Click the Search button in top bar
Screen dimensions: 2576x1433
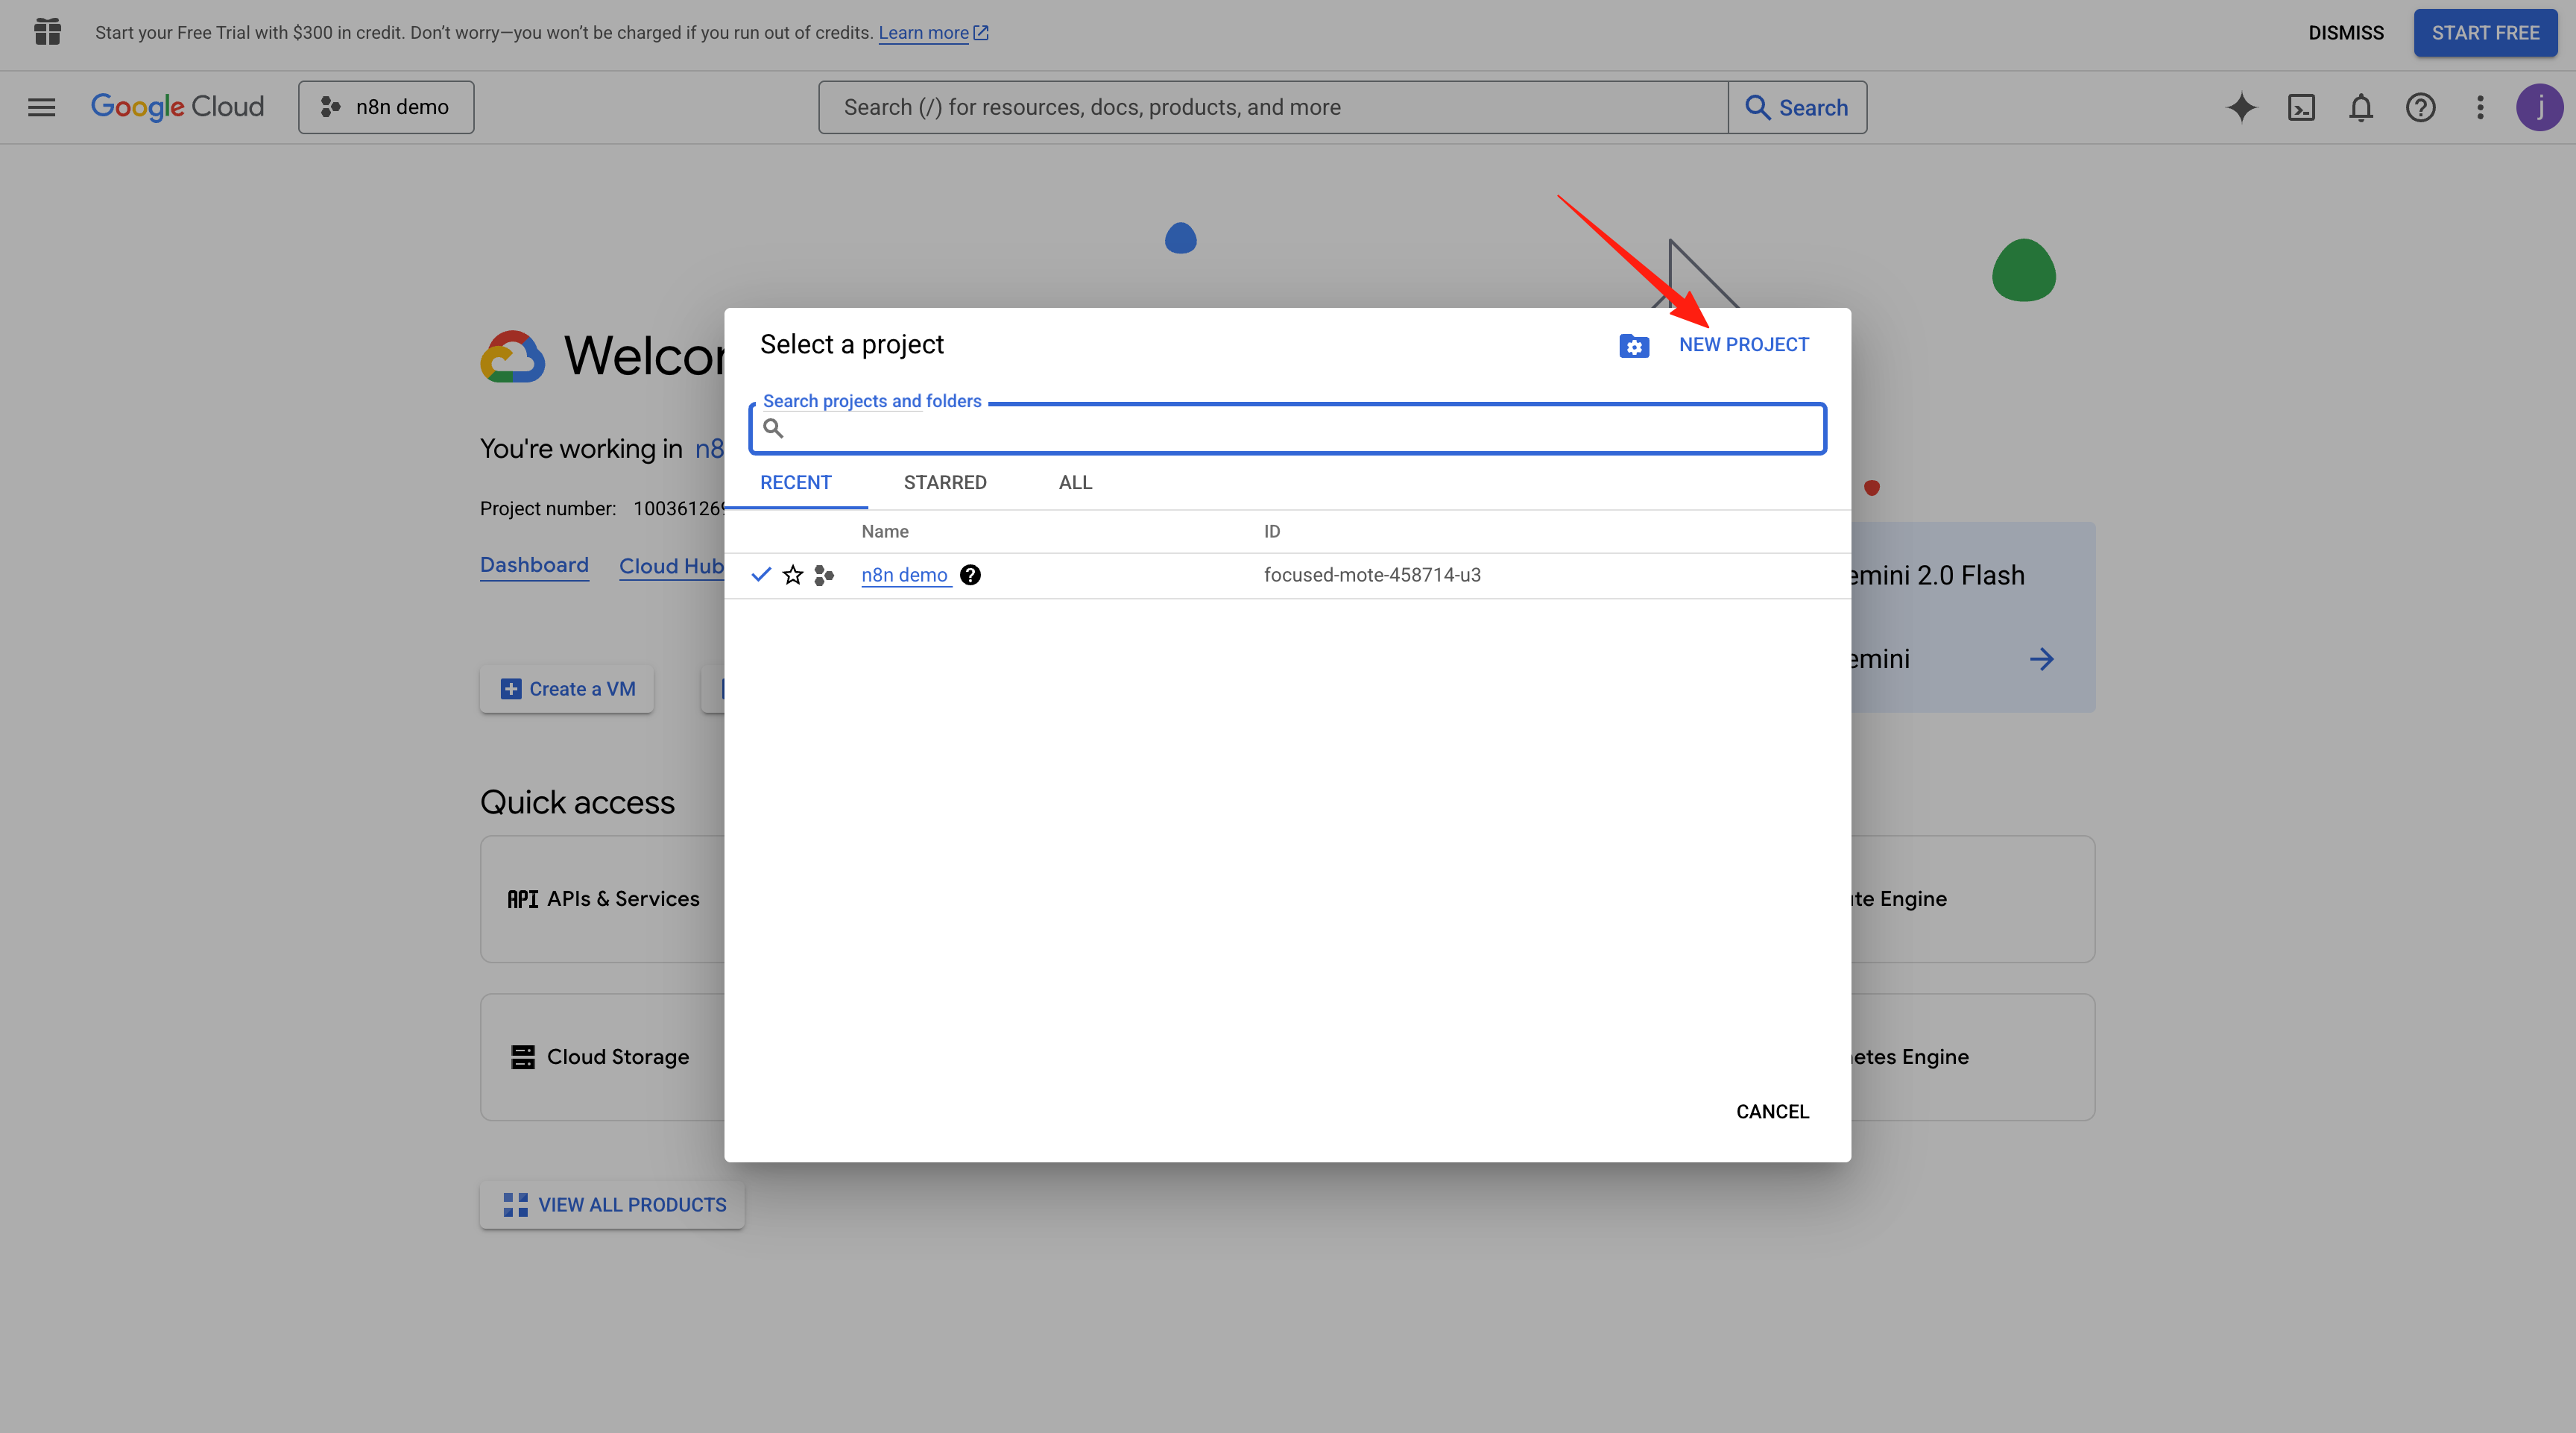pyautogui.click(x=1797, y=107)
